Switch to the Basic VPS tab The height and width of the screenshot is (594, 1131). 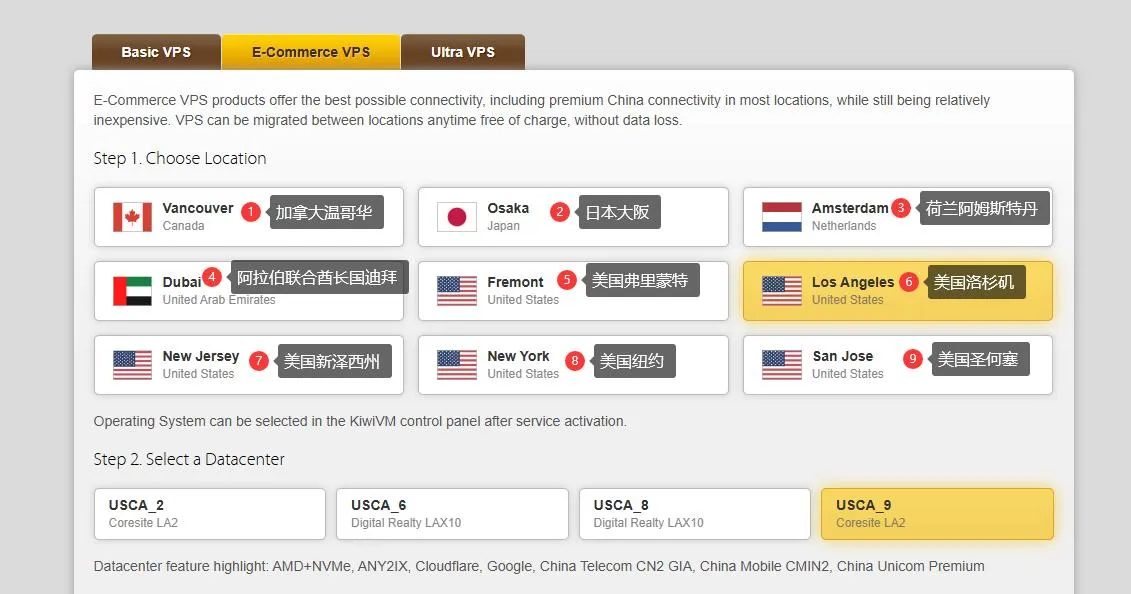coord(156,52)
